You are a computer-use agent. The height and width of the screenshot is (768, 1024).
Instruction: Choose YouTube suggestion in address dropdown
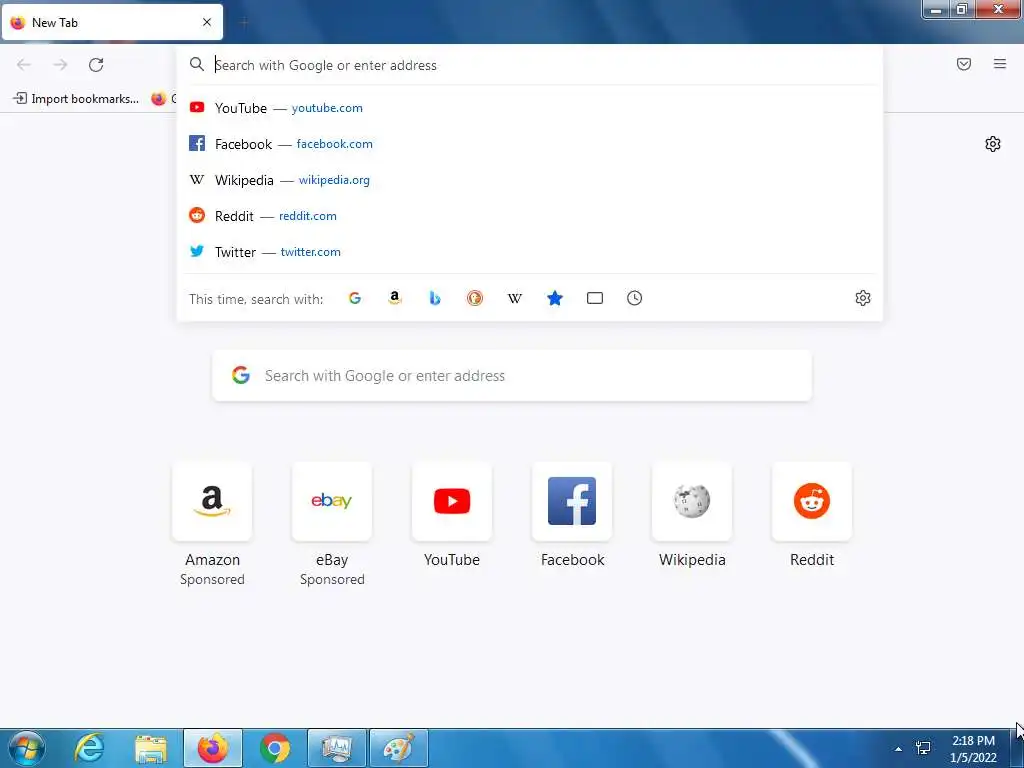(x=530, y=108)
